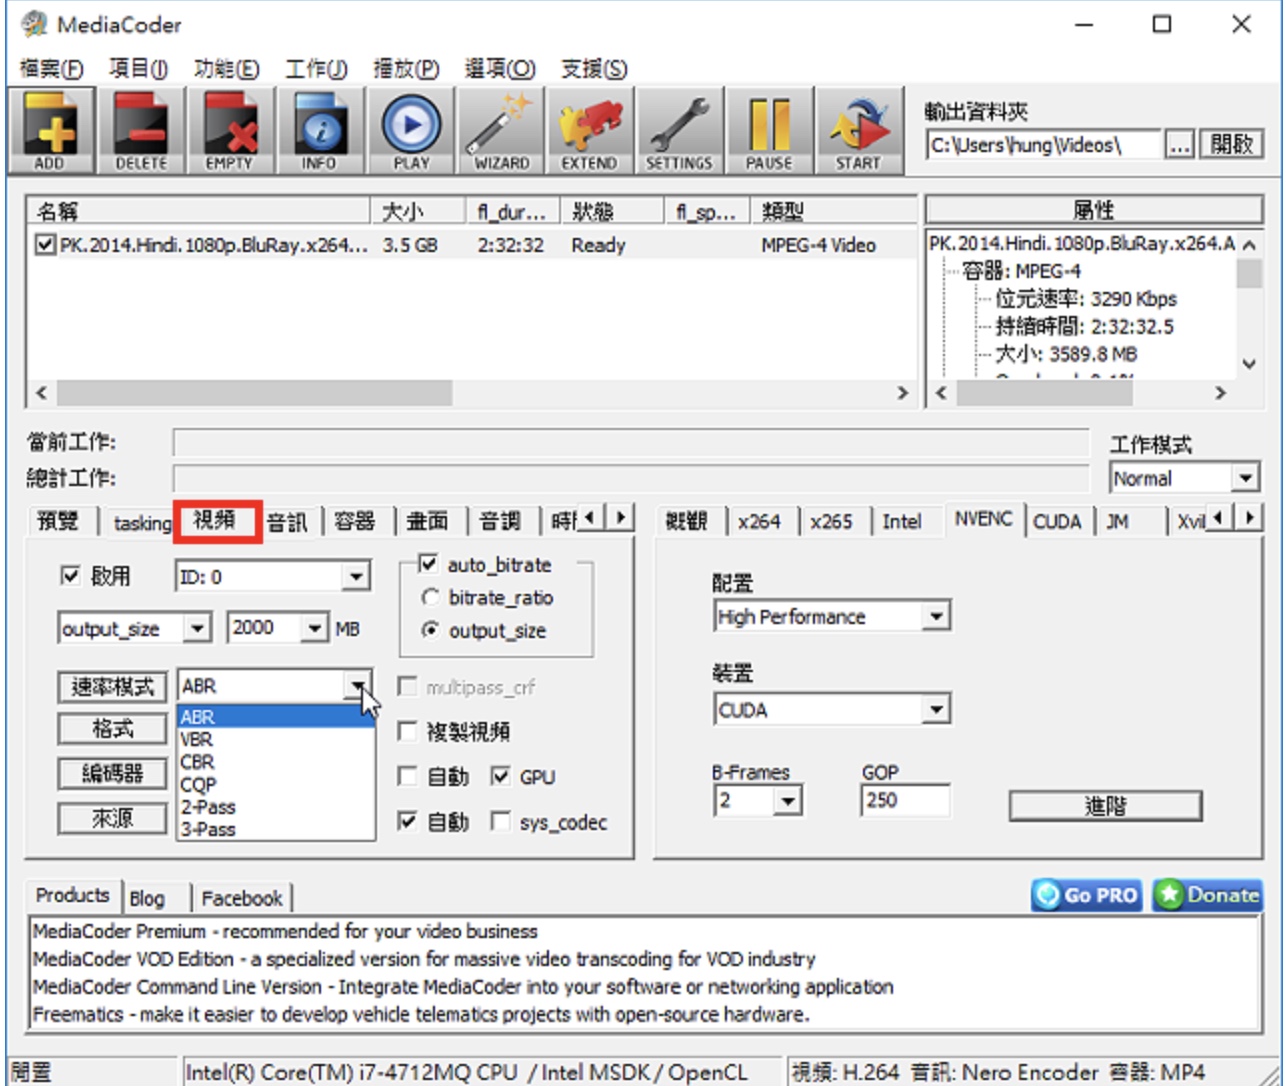Screen dimensions: 1286x1086
Task: Click the browse ... button for output folder
Action: point(1180,144)
